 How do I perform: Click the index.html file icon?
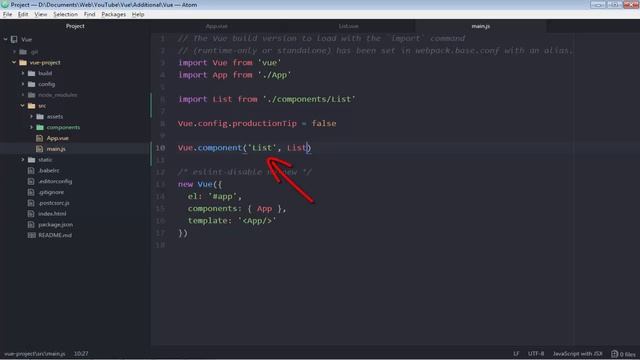(x=31, y=214)
